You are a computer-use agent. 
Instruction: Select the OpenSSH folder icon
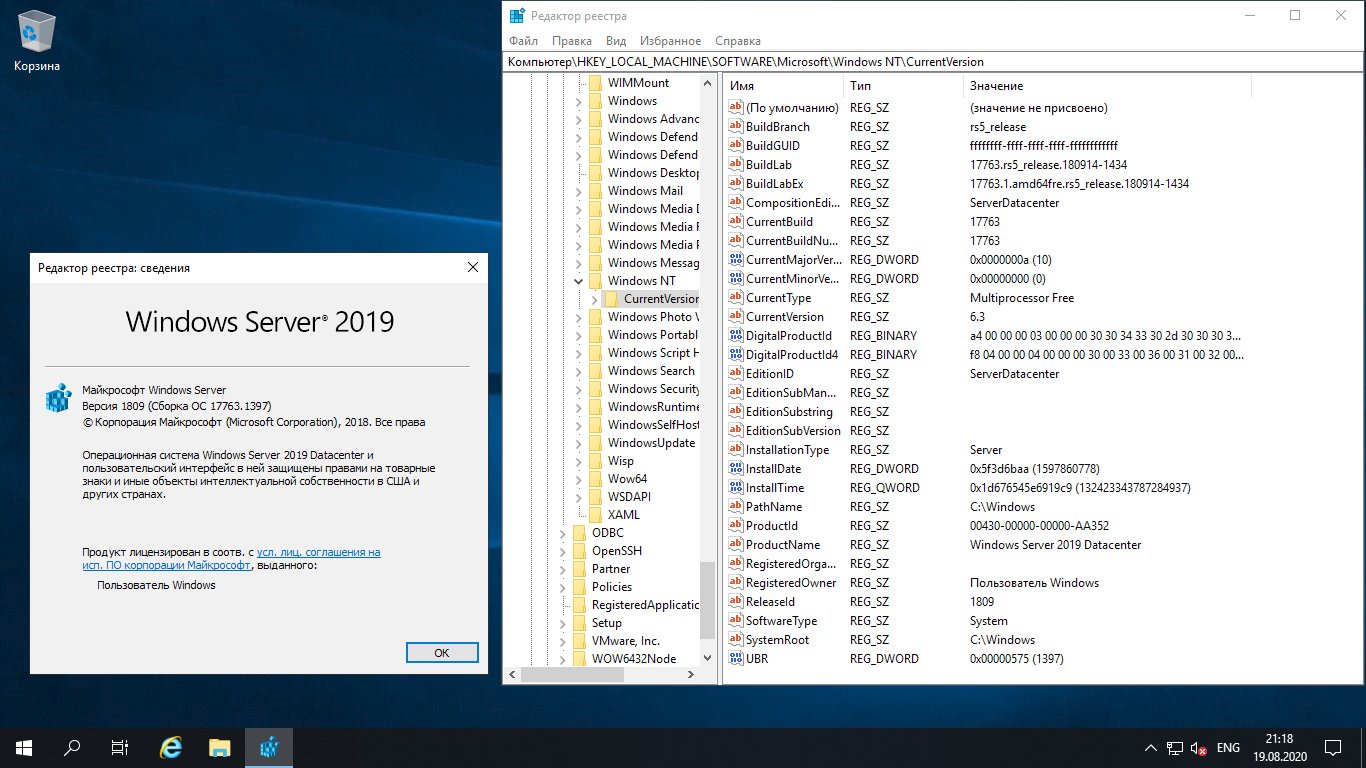579,551
